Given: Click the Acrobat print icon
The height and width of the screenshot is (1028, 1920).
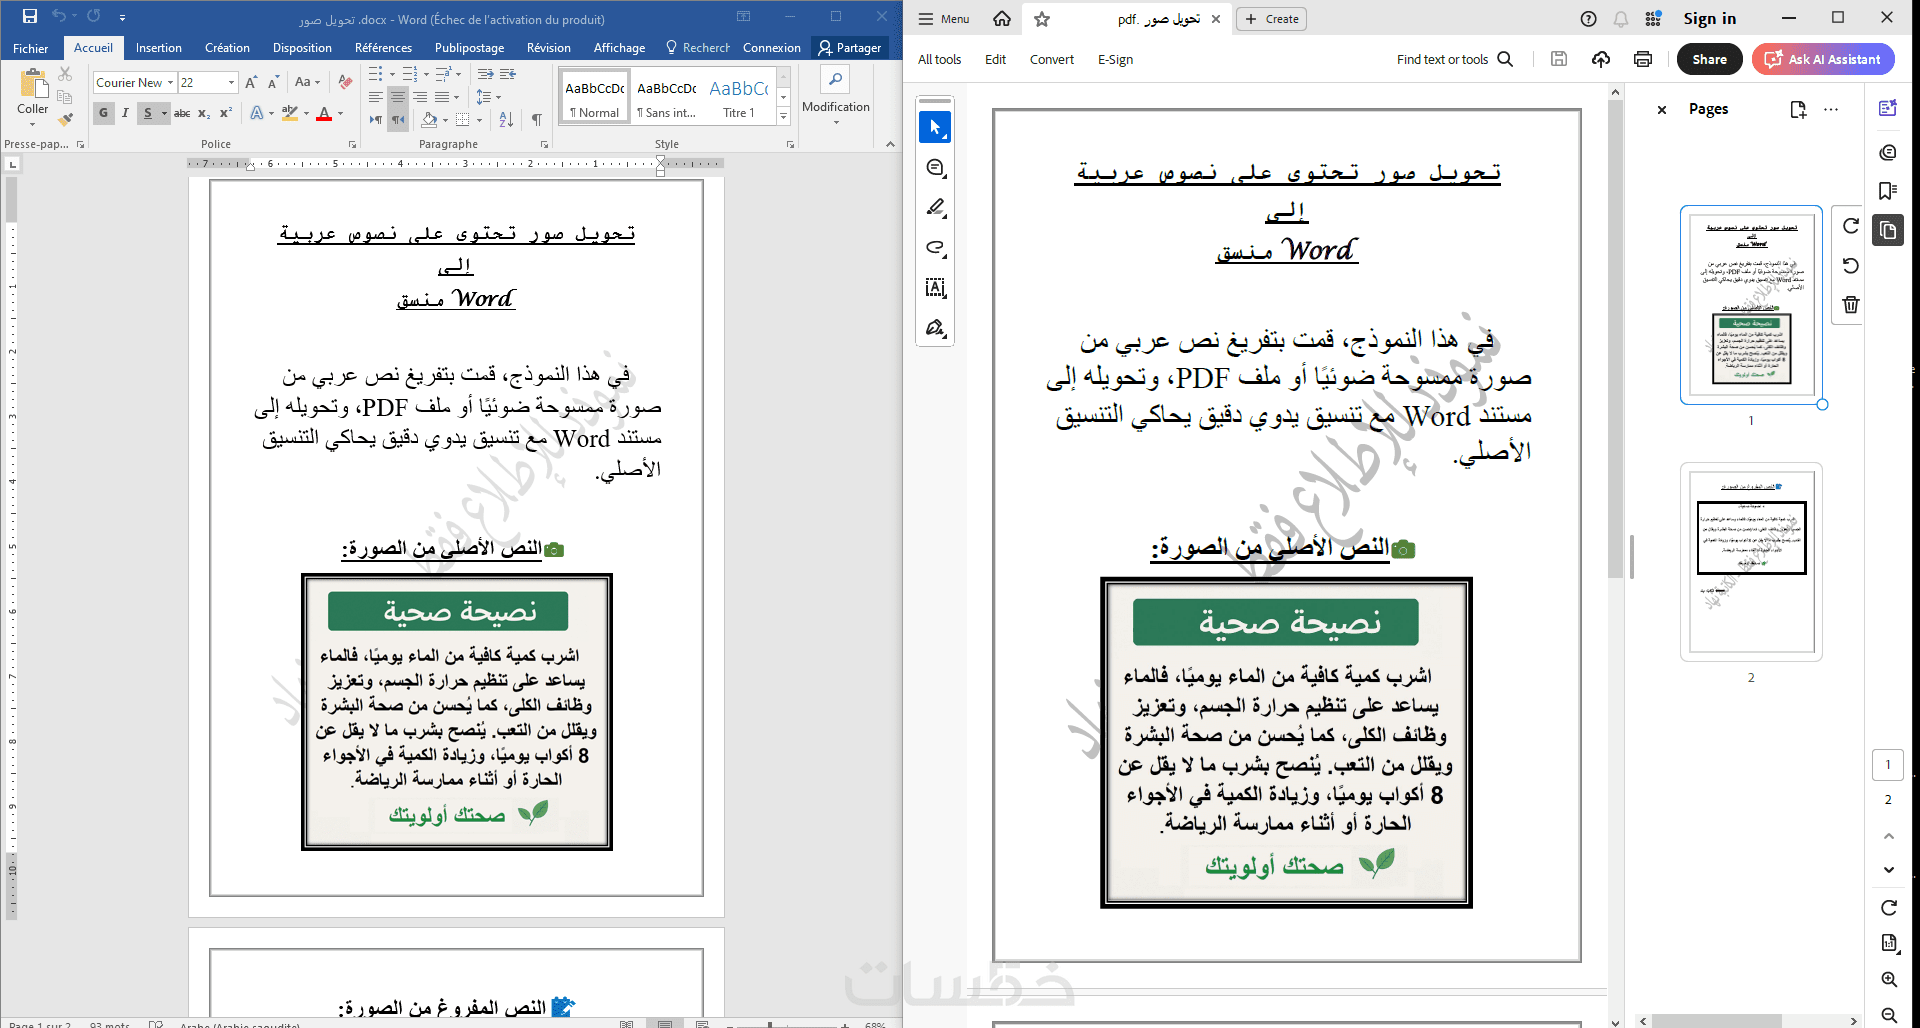Looking at the screenshot, I should [x=1643, y=59].
